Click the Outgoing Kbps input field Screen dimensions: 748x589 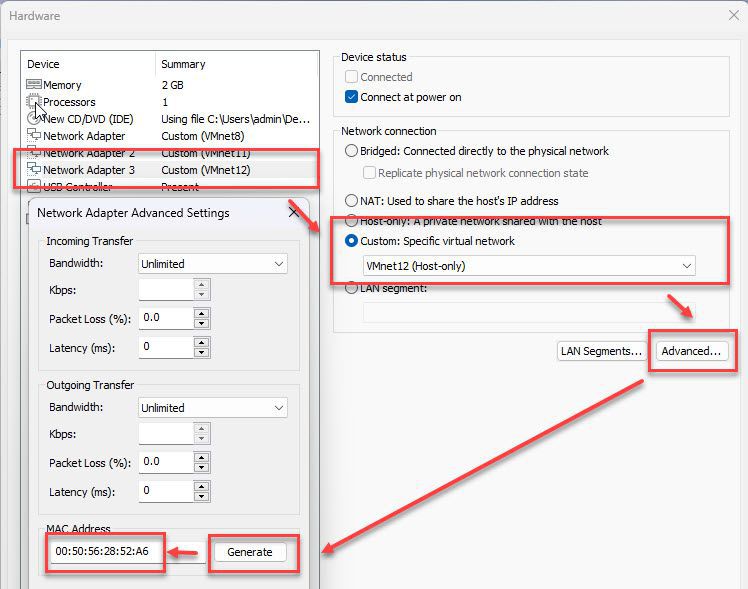pyautogui.click(x=166, y=434)
